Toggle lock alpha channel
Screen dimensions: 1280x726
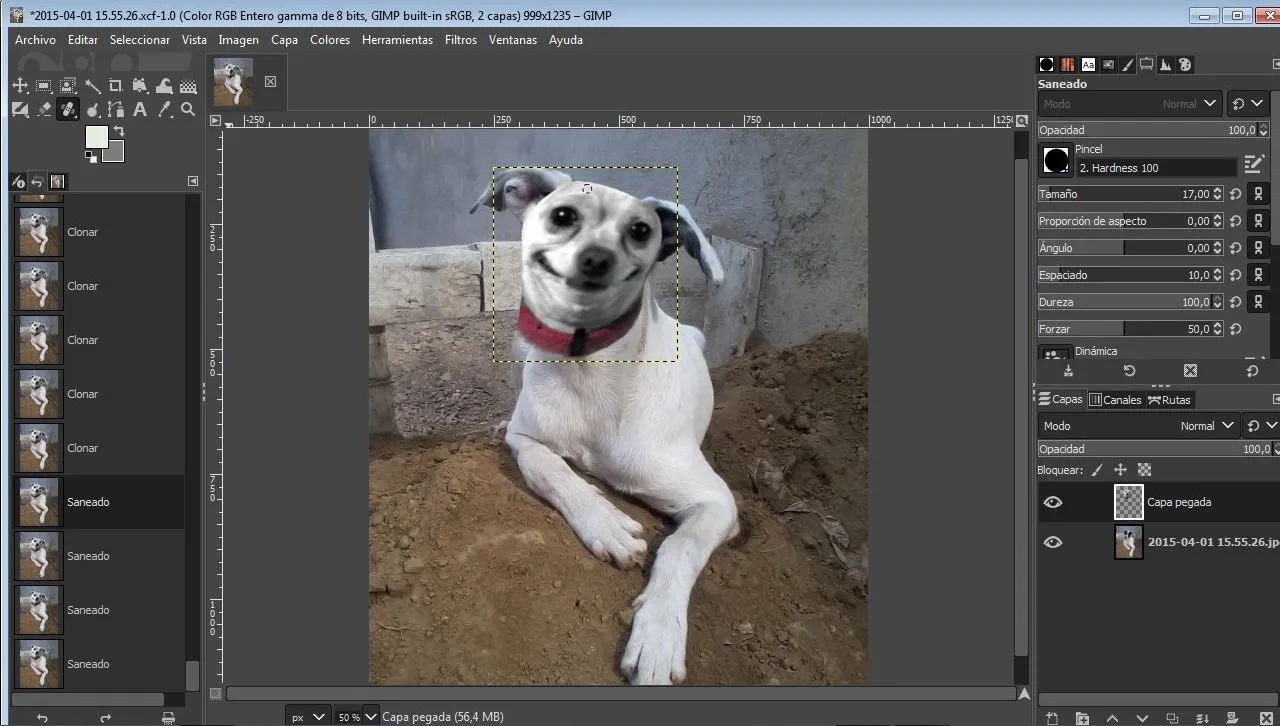[x=1145, y=469]
